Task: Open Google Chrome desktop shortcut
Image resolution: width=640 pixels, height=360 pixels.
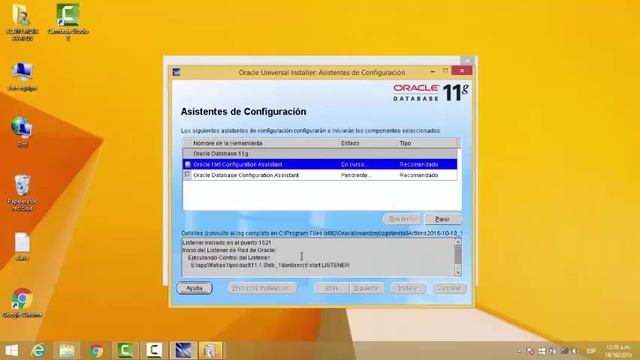Action: click(22, 303)
